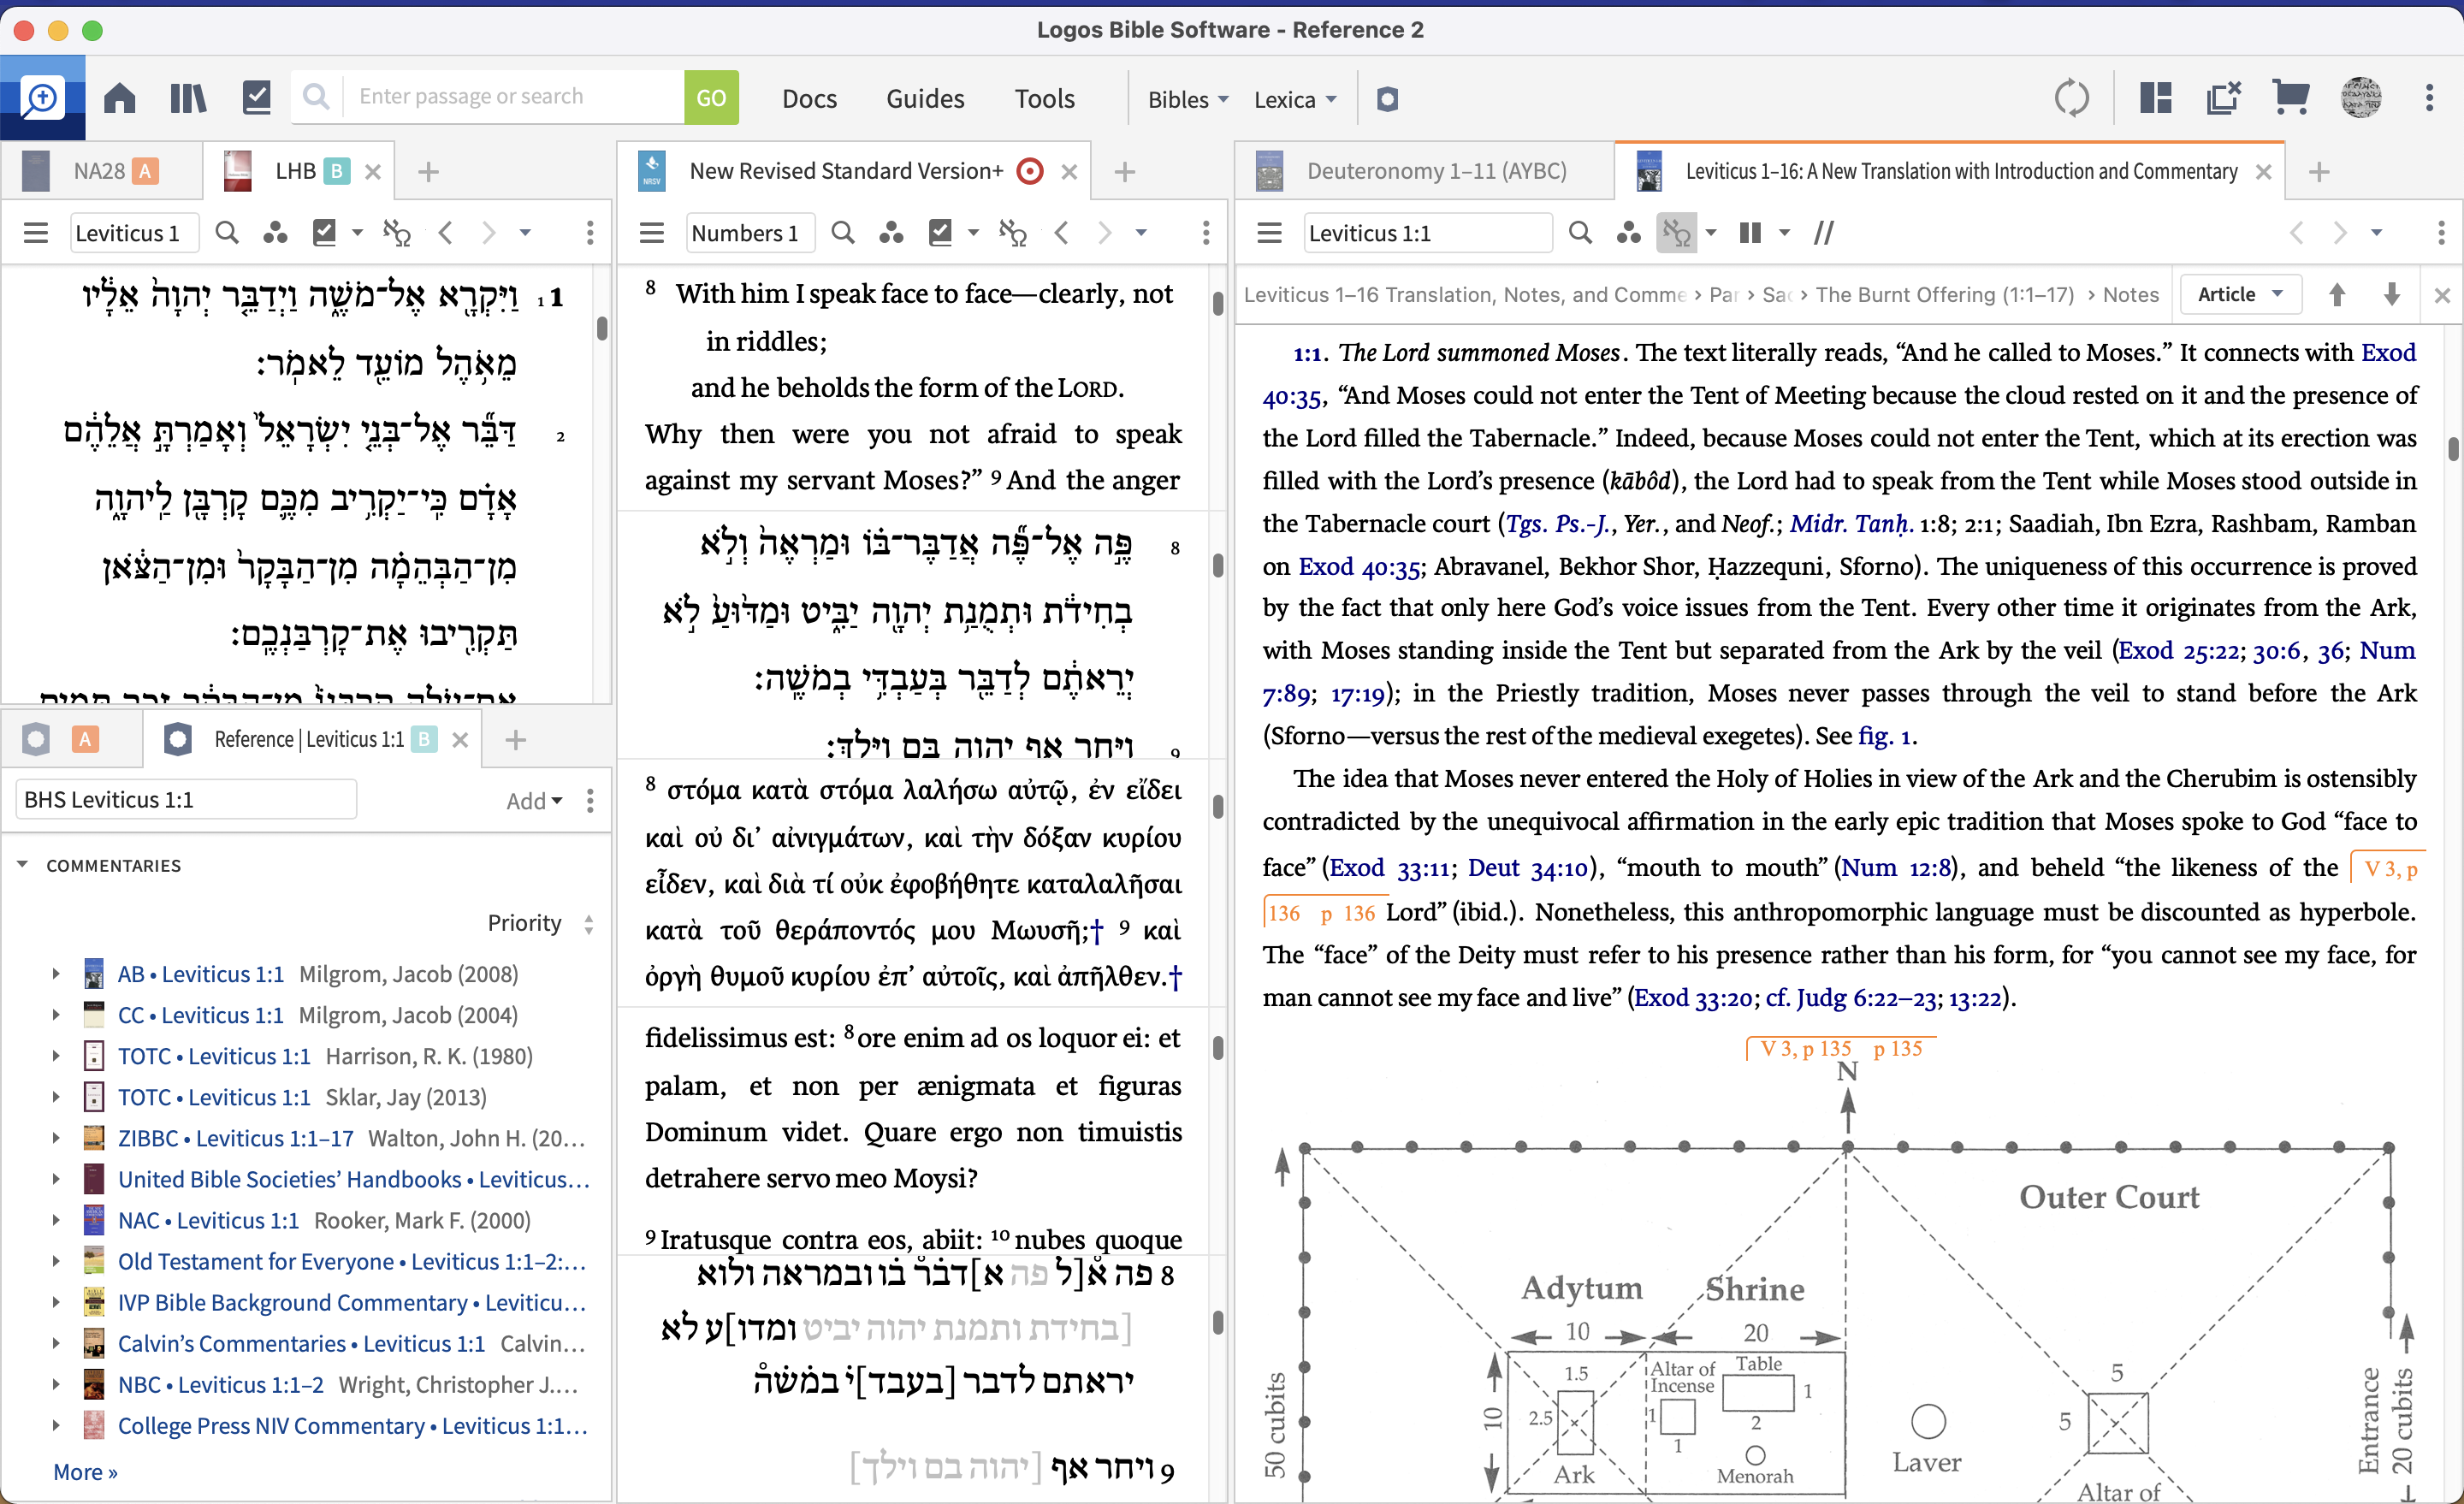2464x1504 pixels.
Task: Open the fig. 1 link in commentary
Action: point(1886,737)
